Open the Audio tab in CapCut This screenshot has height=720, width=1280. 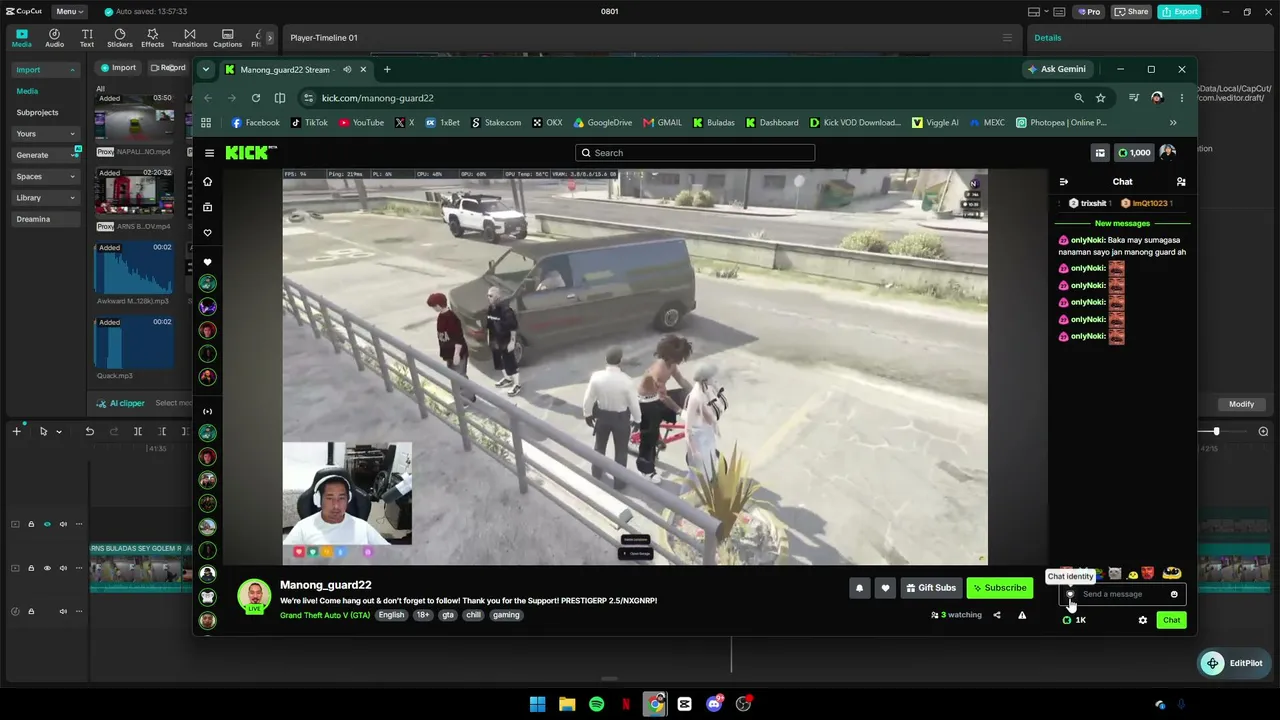54,38
